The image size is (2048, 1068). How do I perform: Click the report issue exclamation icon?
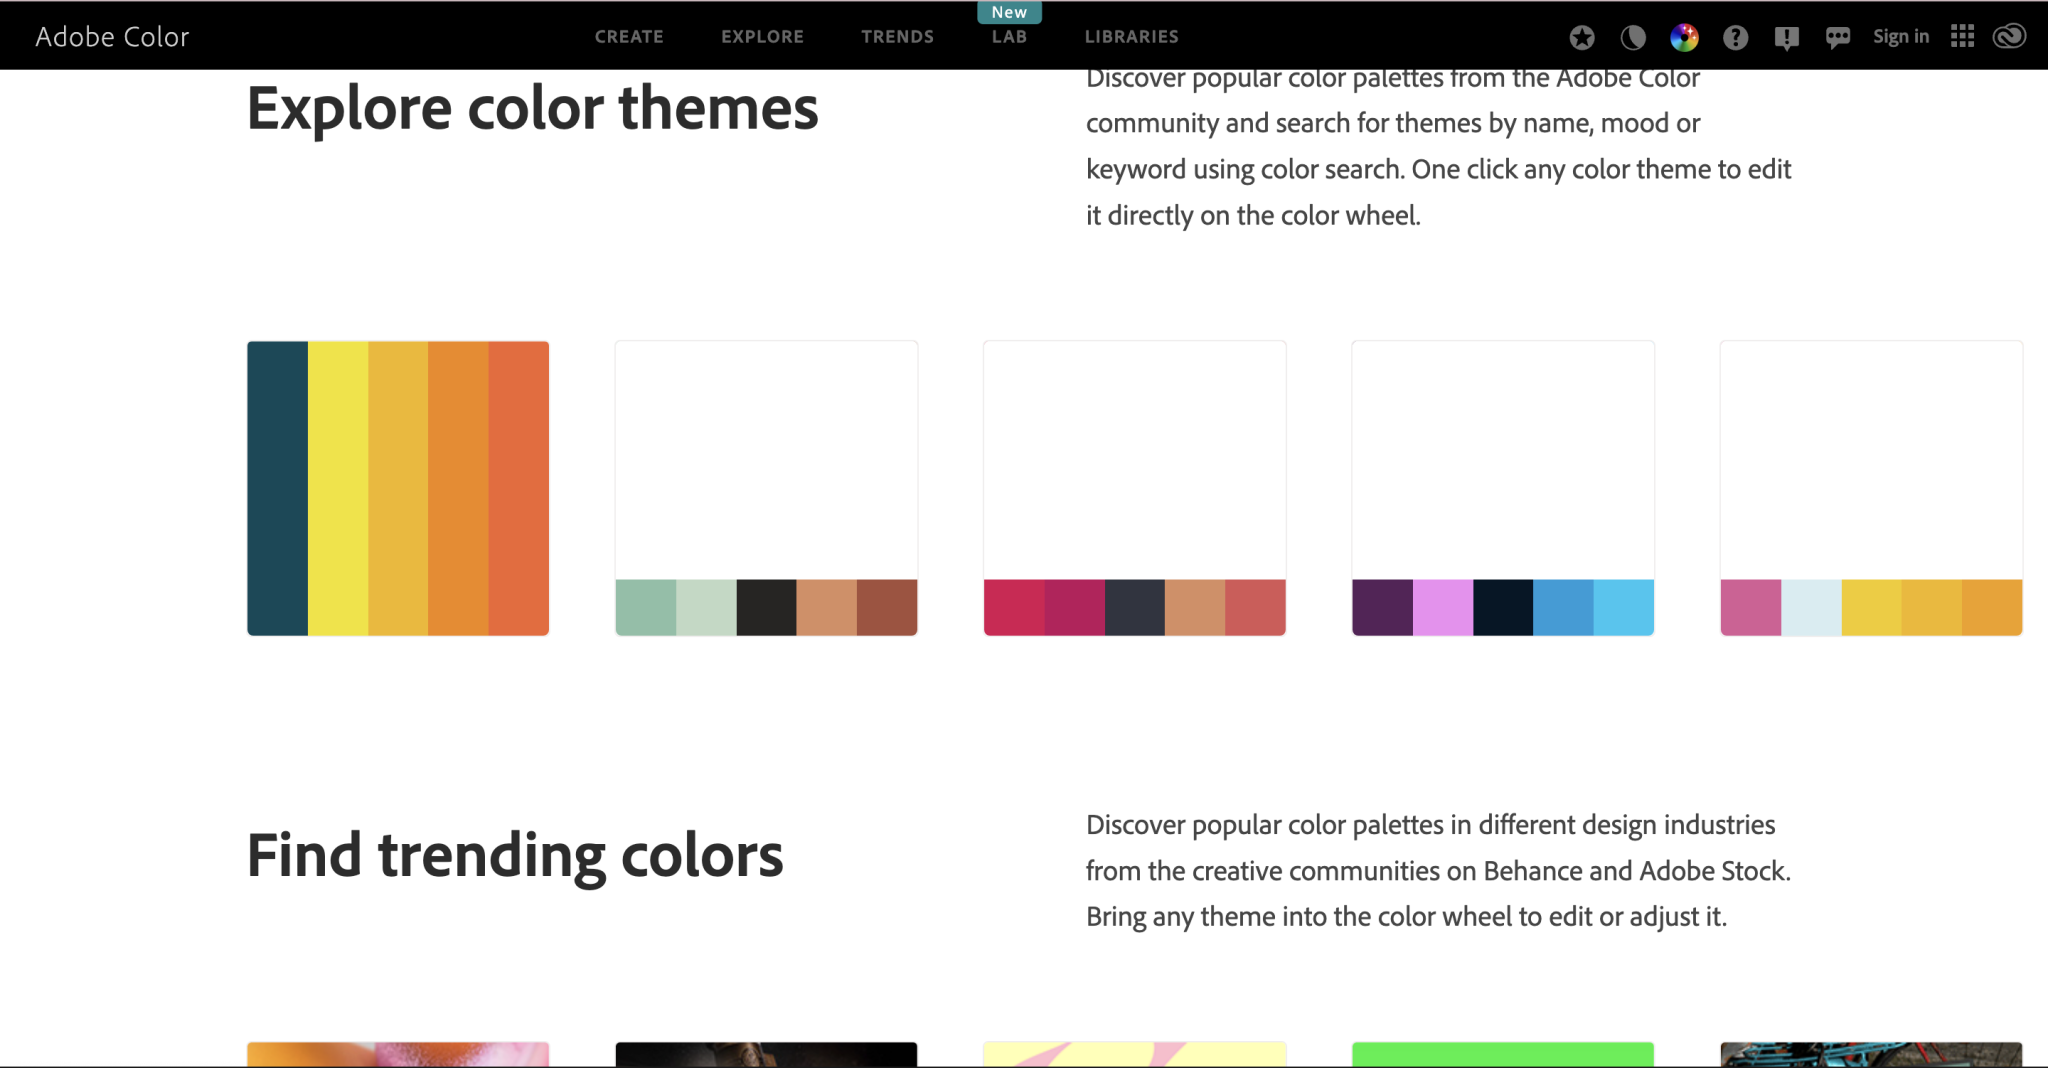click(x=1786, y=36)
